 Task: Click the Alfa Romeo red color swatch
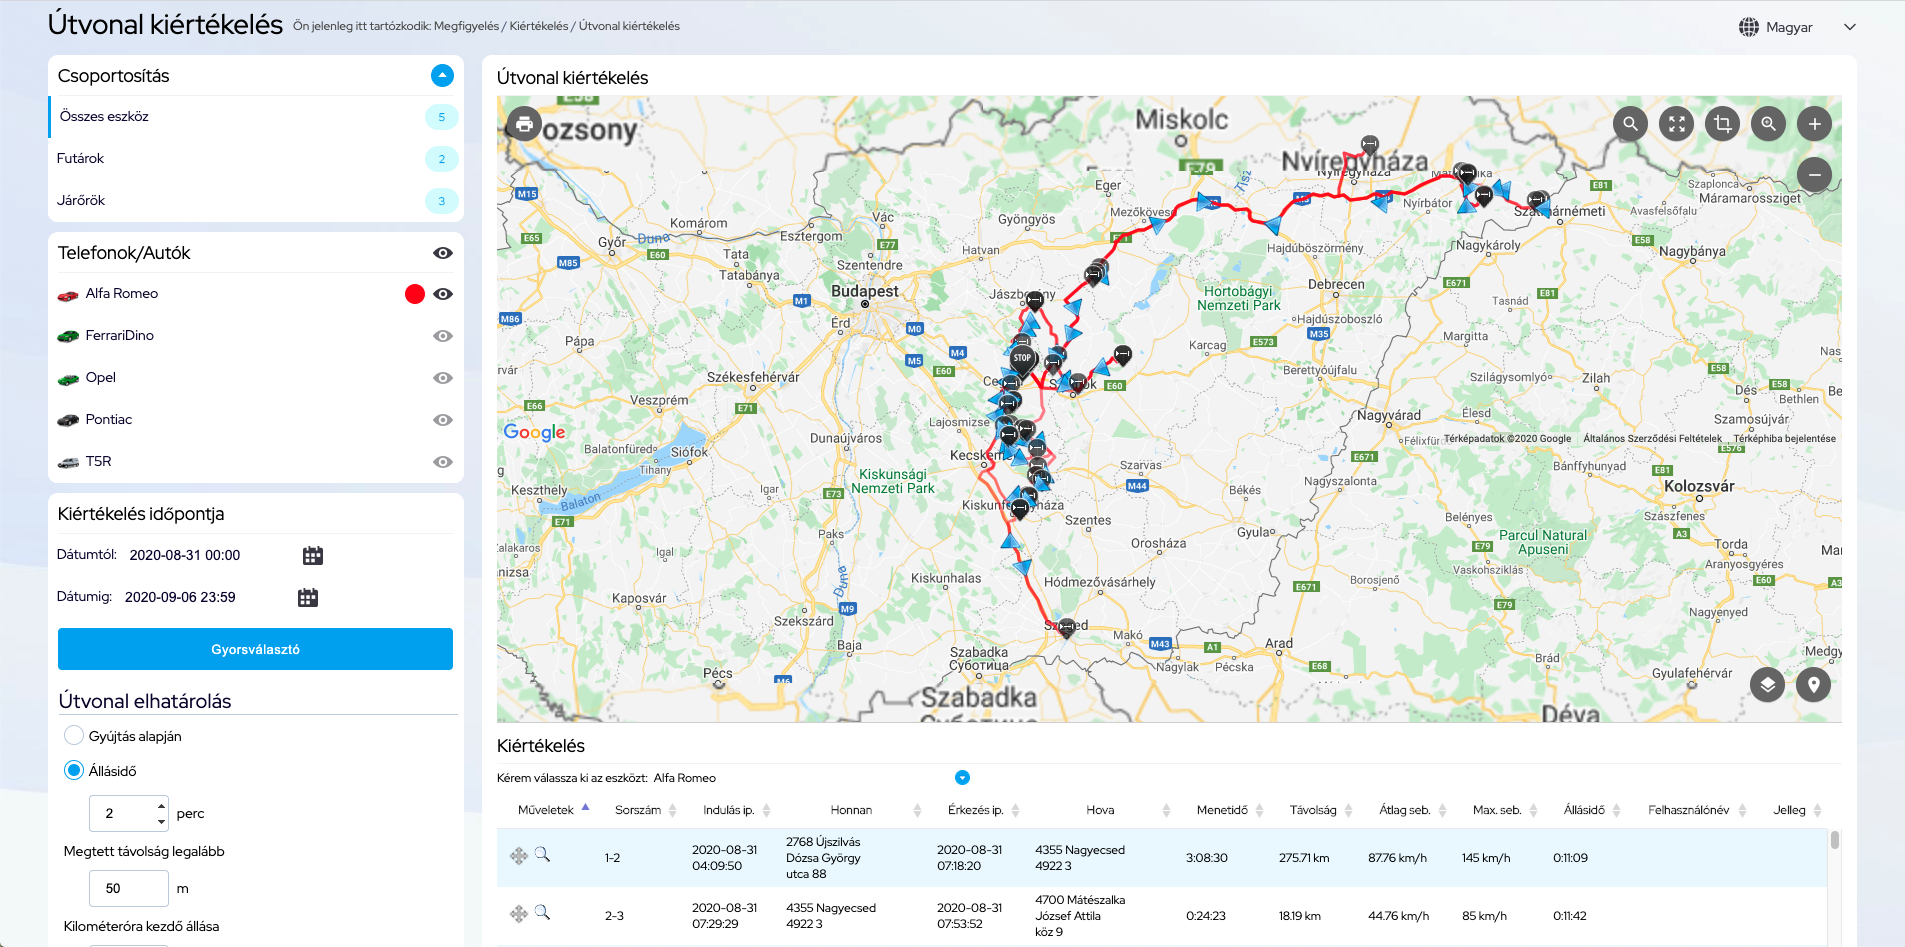(414, 294)
